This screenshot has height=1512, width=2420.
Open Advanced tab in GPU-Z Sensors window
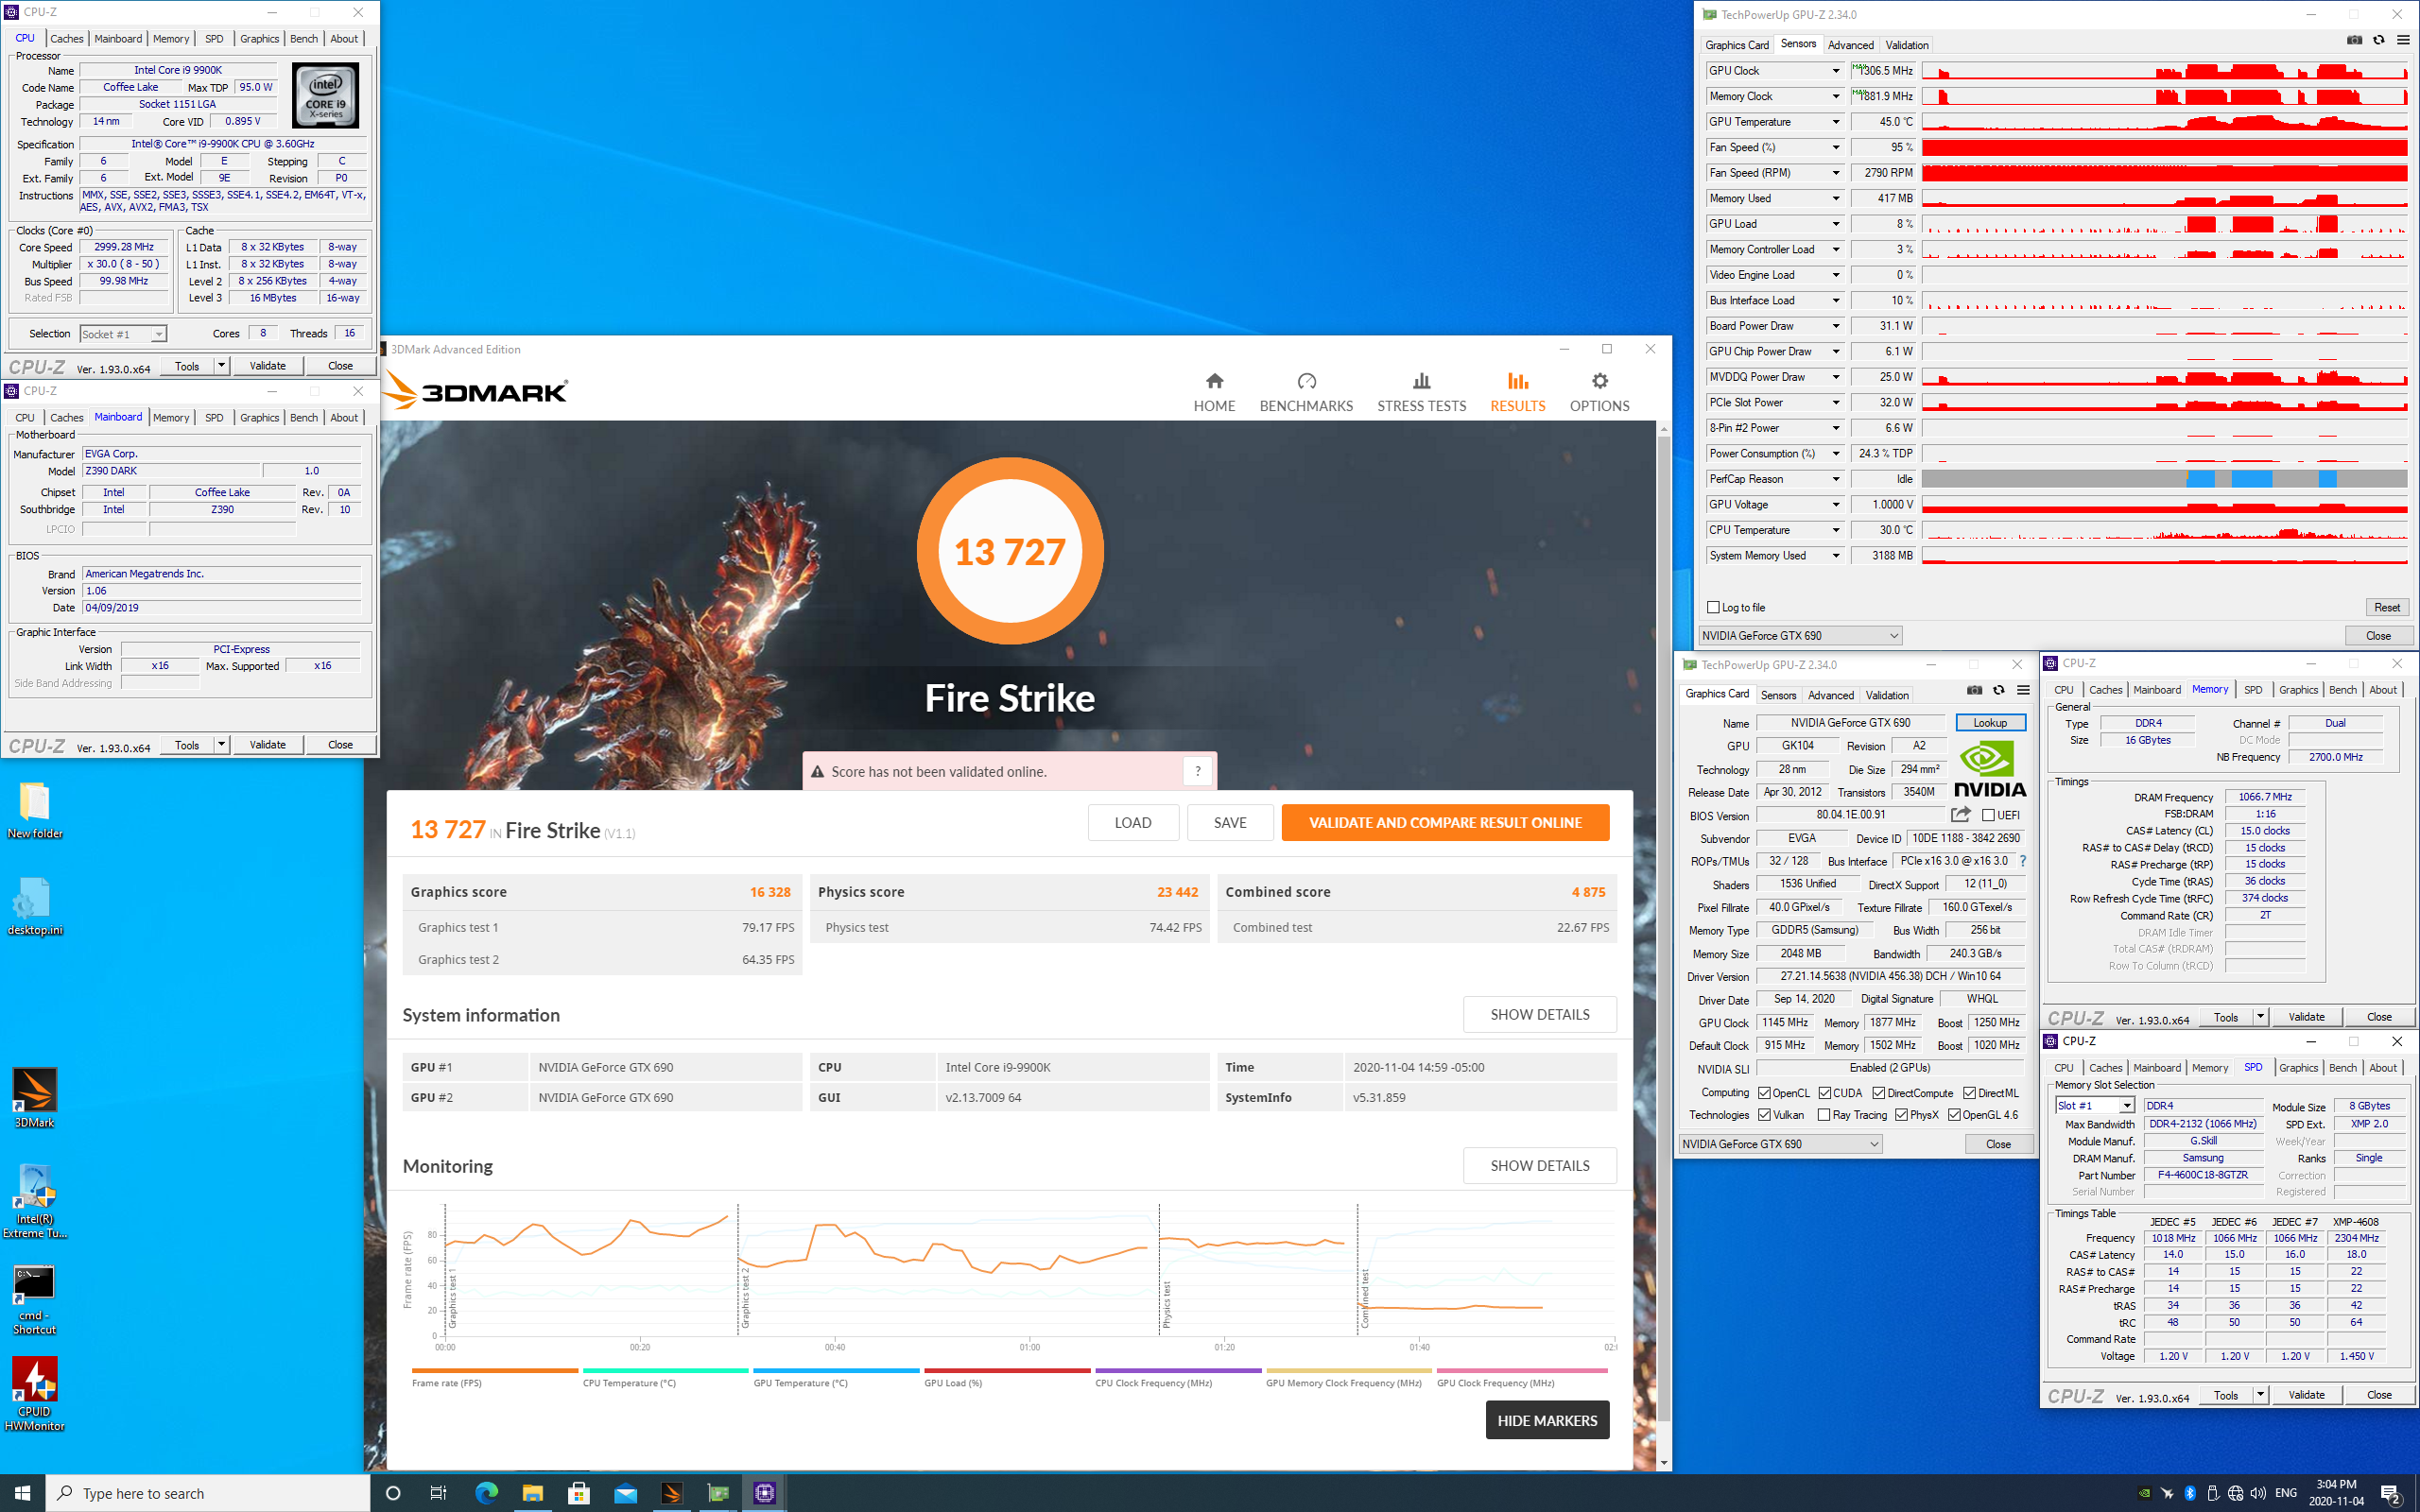1850,45
